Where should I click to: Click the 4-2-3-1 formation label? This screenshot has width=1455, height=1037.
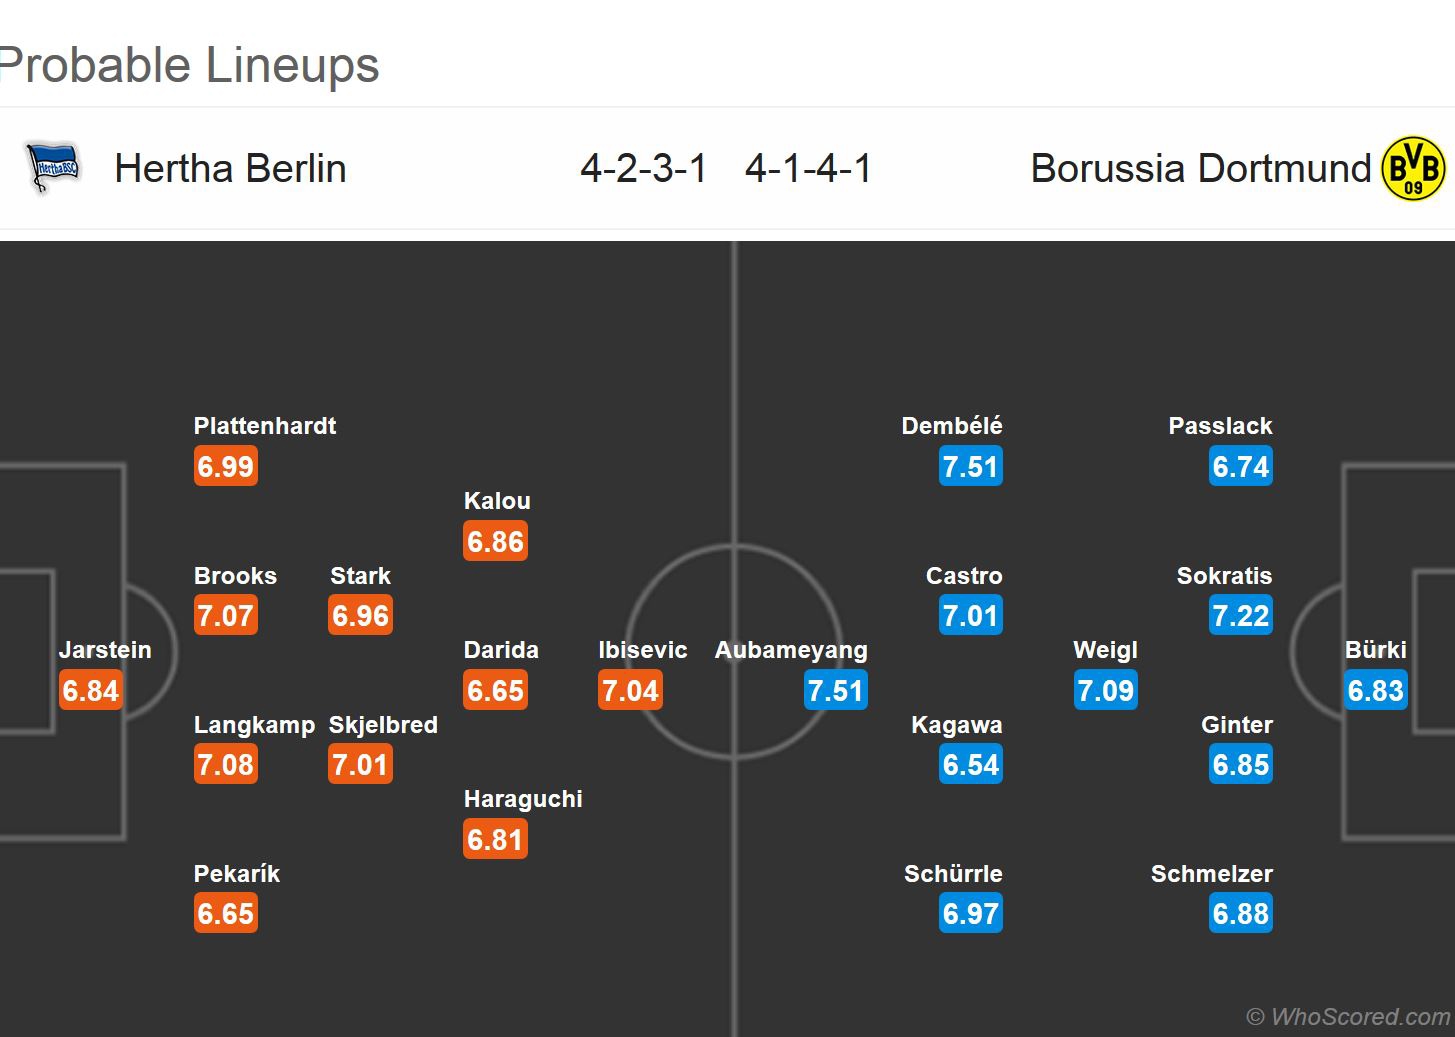[643, 168]
